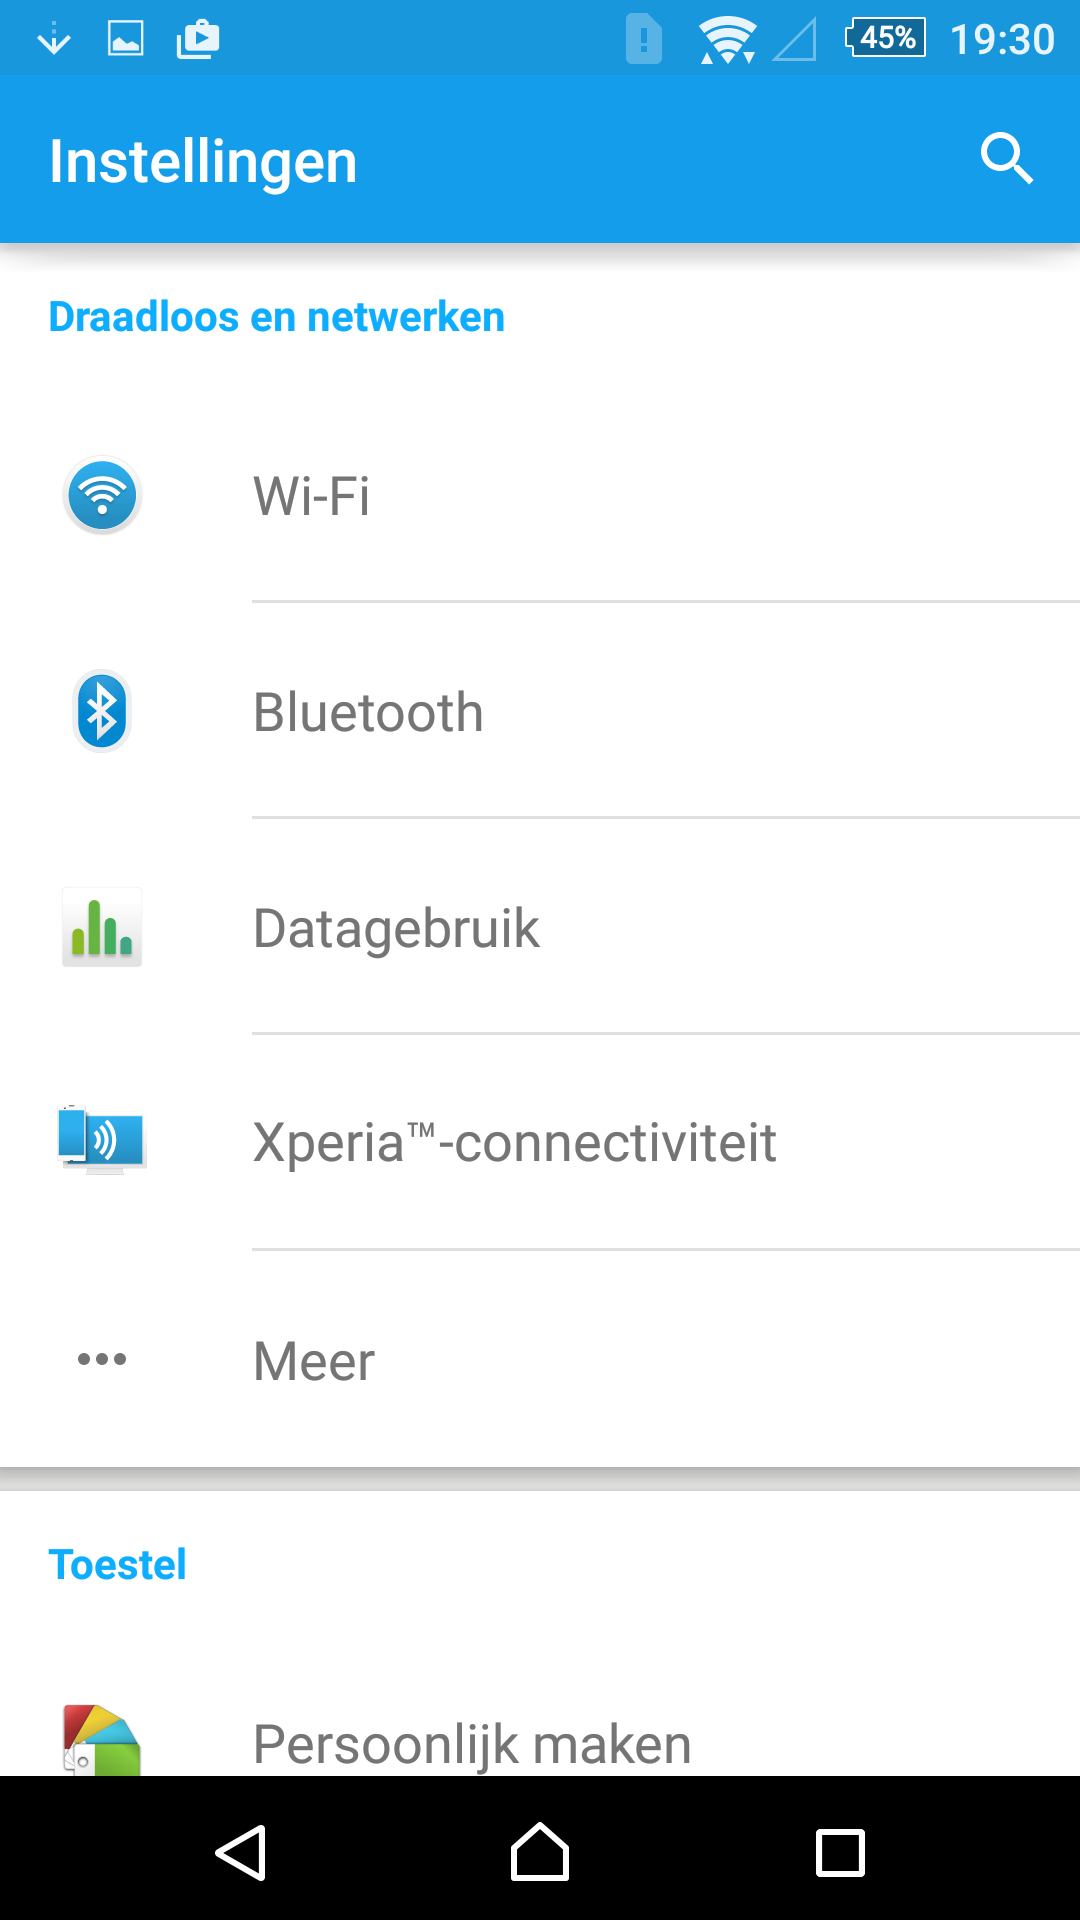Open the Bluetooth settings entry
This screenshot has width=1080, height=1920.
point(540,711)
